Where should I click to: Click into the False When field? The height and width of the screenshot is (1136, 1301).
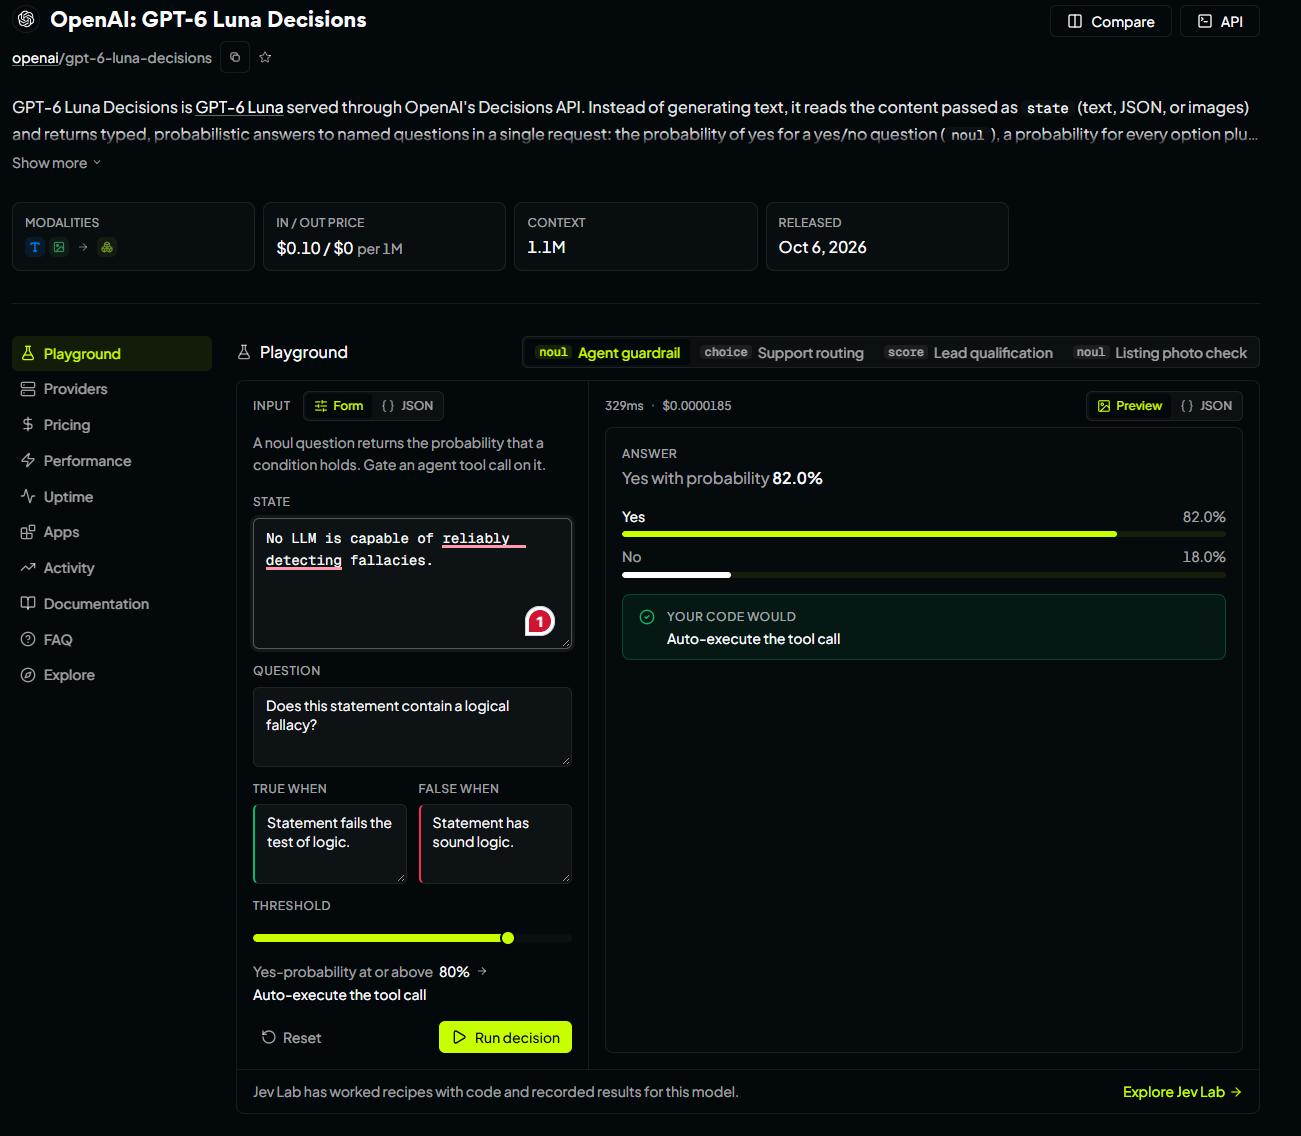495,844
